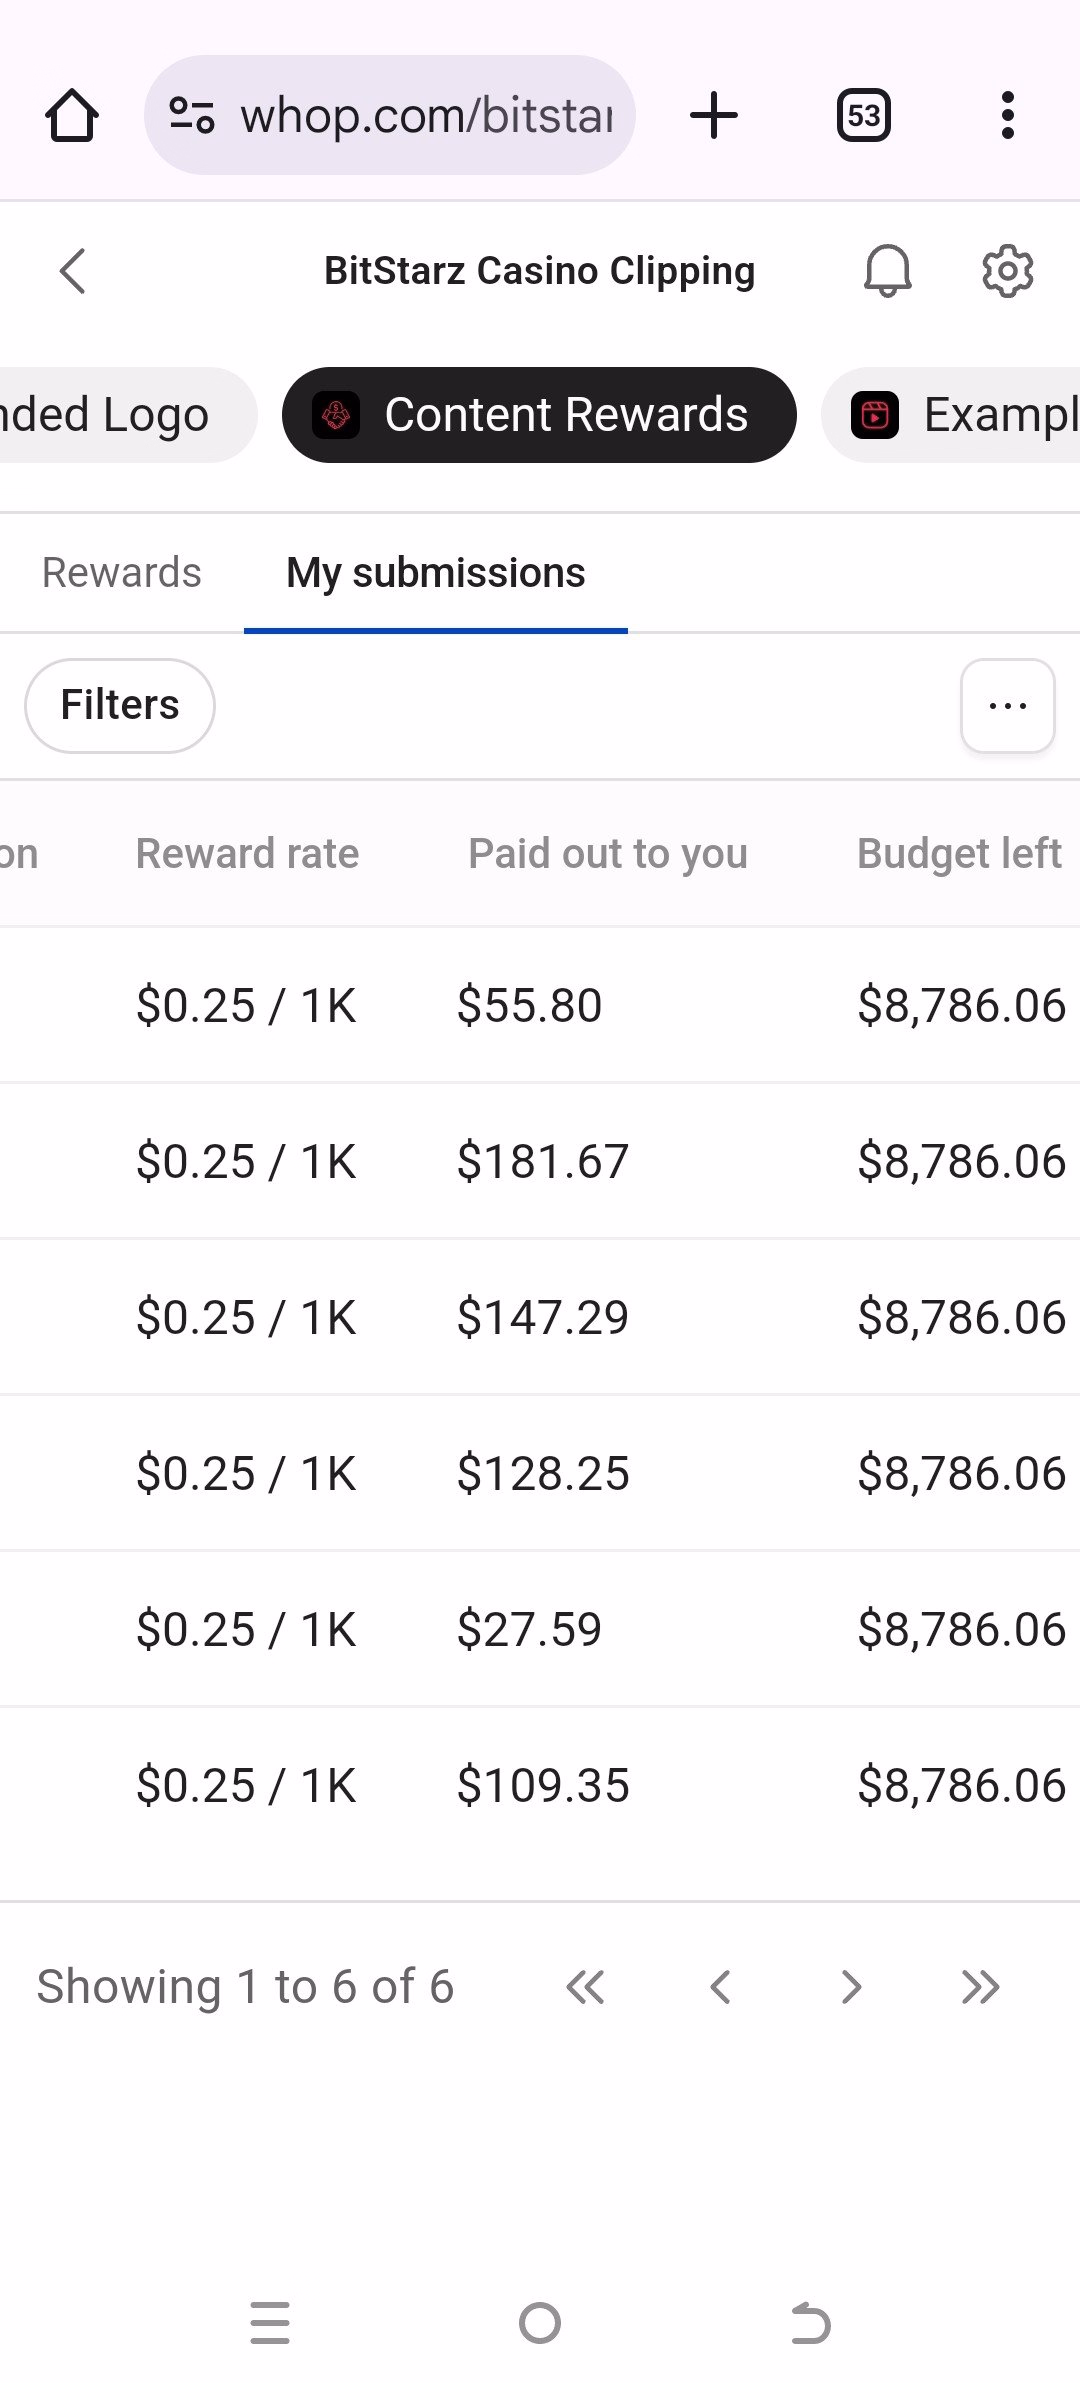The width and height of the screenshot is (1080, 2383).
Task: Select the Content Rewards pill
Action: point(539,415)
